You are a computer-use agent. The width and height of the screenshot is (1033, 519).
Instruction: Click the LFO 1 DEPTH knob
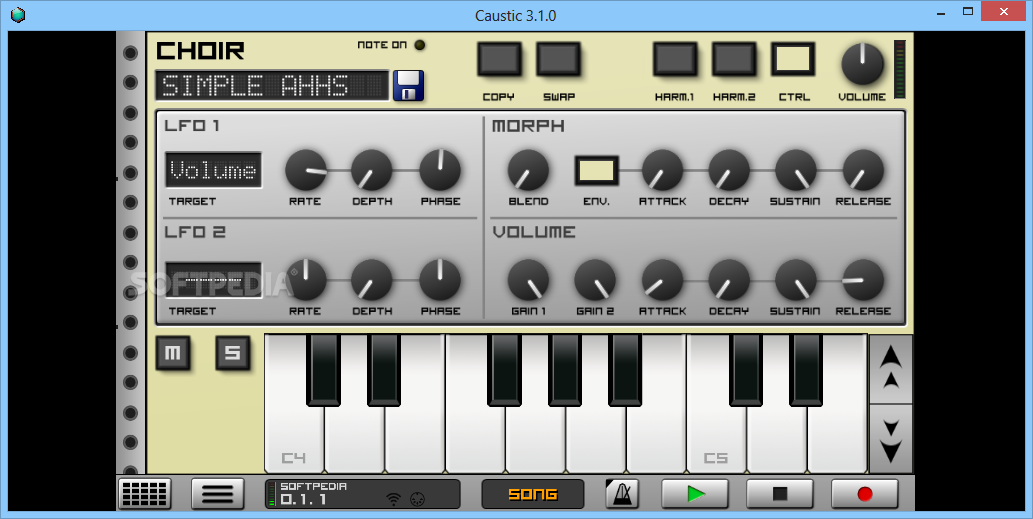coord(372,170)
